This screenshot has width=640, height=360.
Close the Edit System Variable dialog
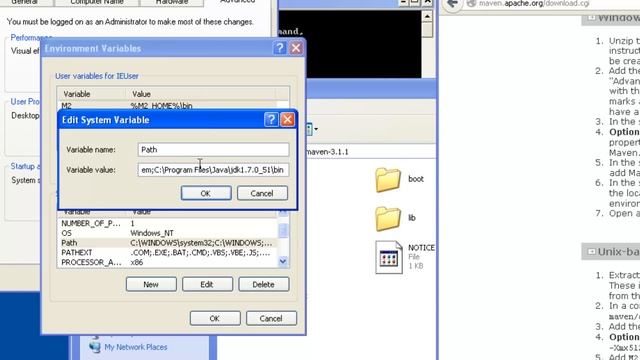click(288, 120)
